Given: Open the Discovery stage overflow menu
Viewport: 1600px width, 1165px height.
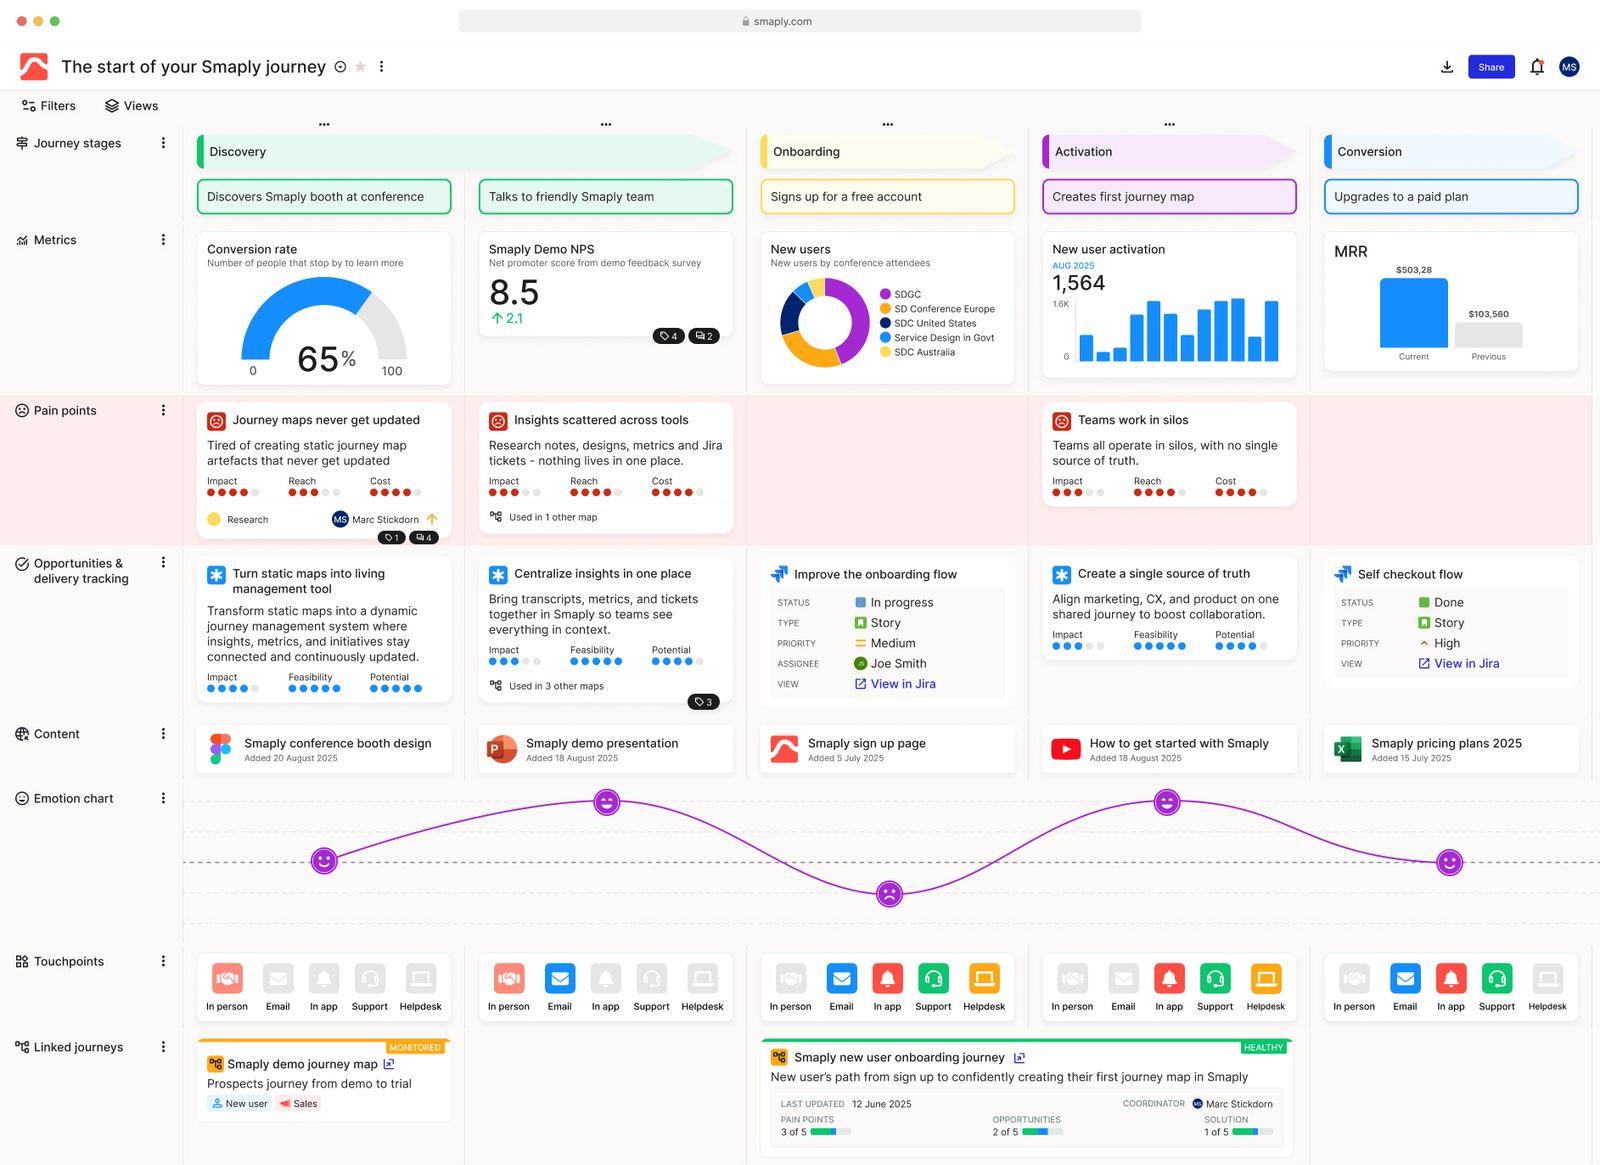Looking at the screenshot, I should [323, 124].
